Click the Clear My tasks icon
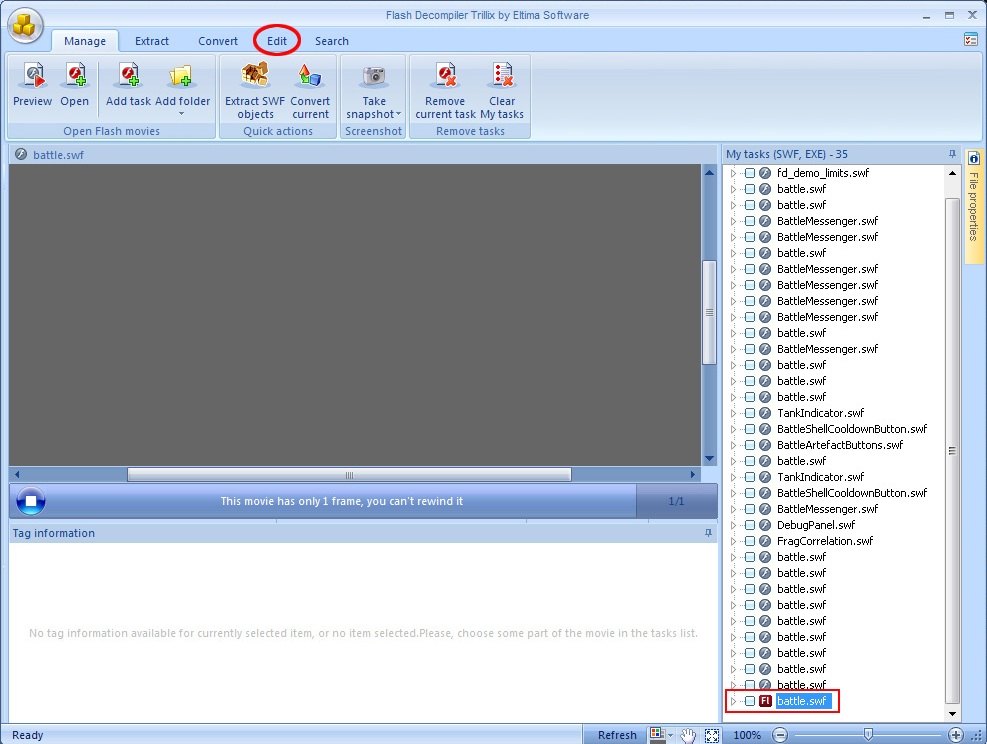 pyautogui.click(x=502, y=75)
